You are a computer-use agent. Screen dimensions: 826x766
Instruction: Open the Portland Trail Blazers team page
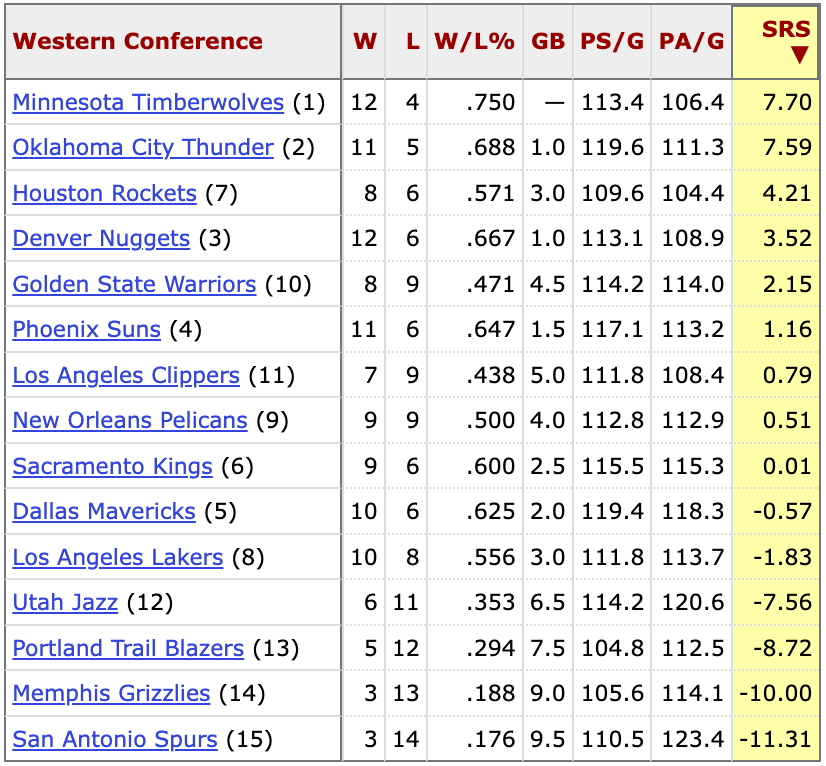pyautogui.click(x=126, y=648)
